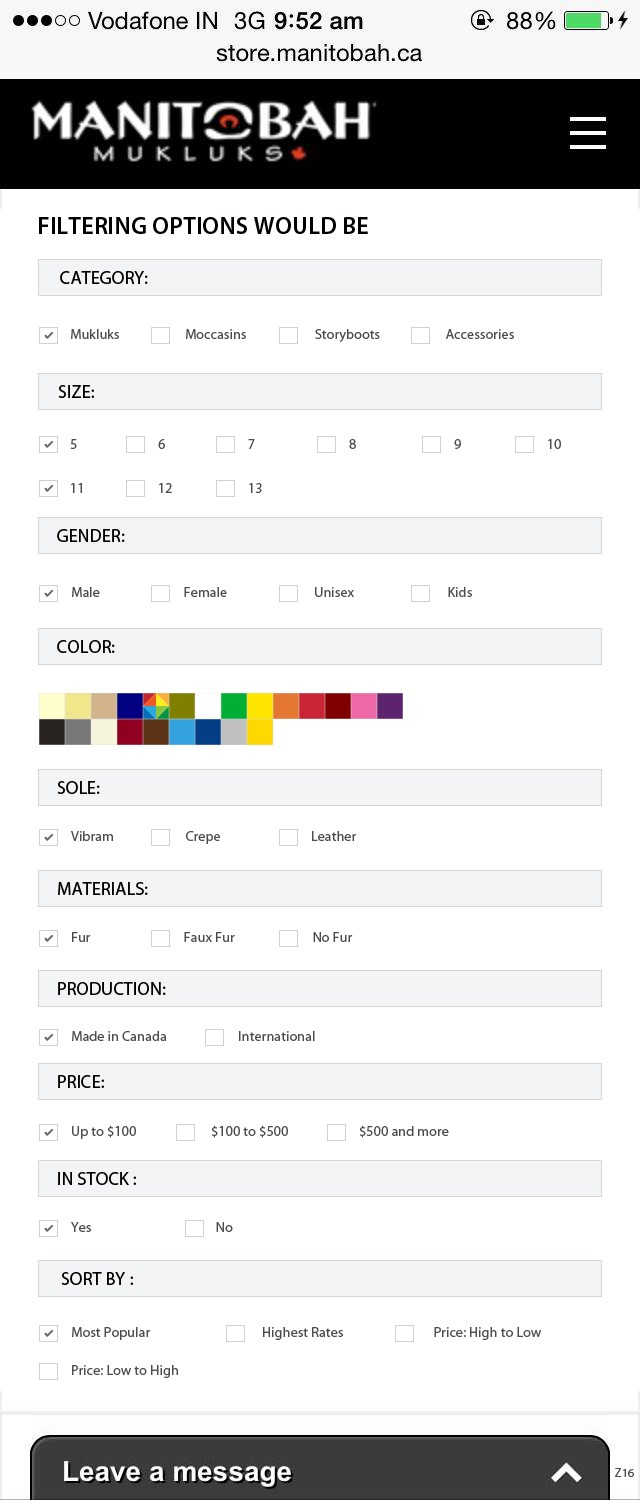Select the purple color swatch
The width and height of the screenshot is (640, 1500).
(390, 706)
